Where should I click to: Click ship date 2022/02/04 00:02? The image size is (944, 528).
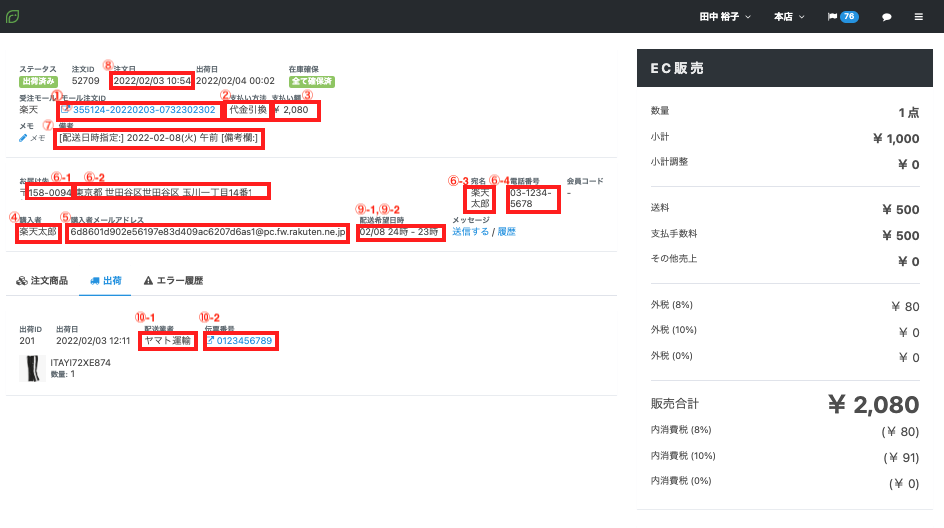pos(235,81)
